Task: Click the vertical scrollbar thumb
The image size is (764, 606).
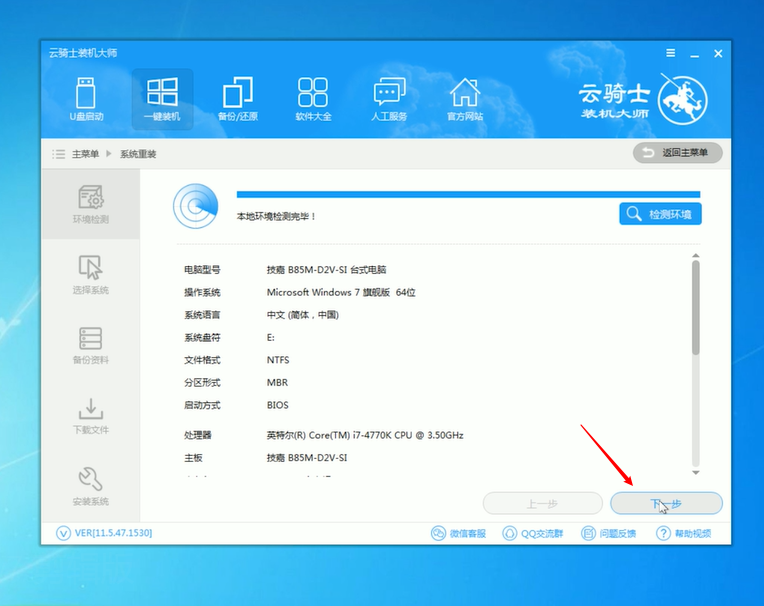Action: (x=696, y=308)
